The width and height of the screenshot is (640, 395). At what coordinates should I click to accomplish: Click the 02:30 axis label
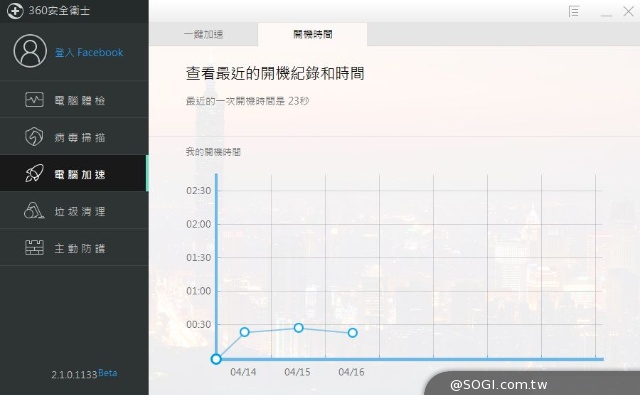(x=199, y=191)
